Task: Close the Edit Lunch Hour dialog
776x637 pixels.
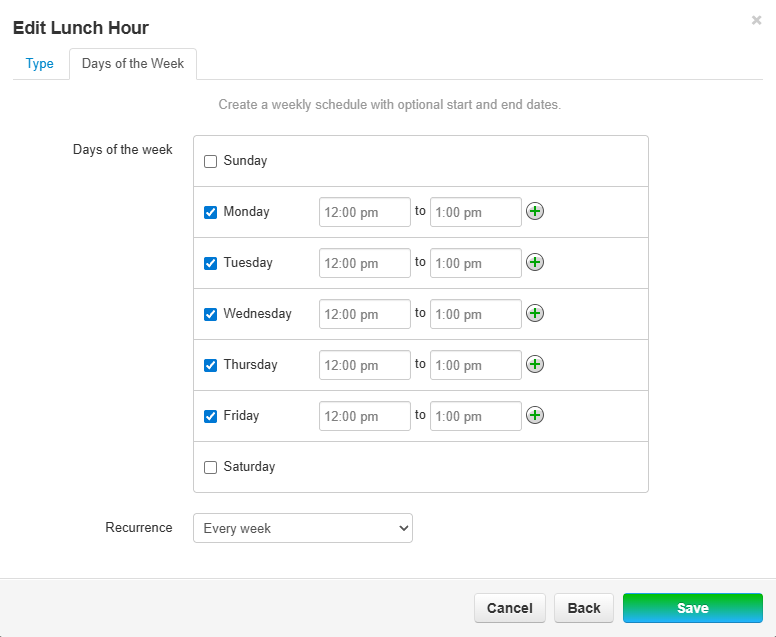Action: pos(756,20)
